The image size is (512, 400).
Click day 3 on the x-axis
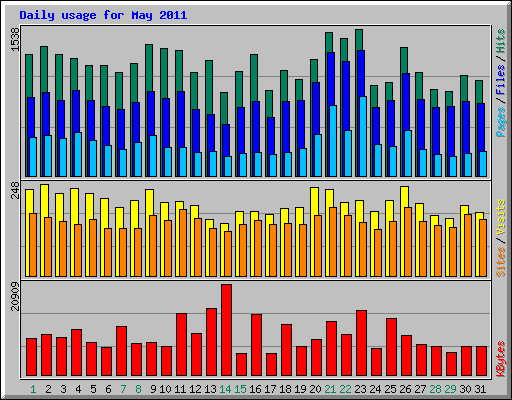[63, 389]
